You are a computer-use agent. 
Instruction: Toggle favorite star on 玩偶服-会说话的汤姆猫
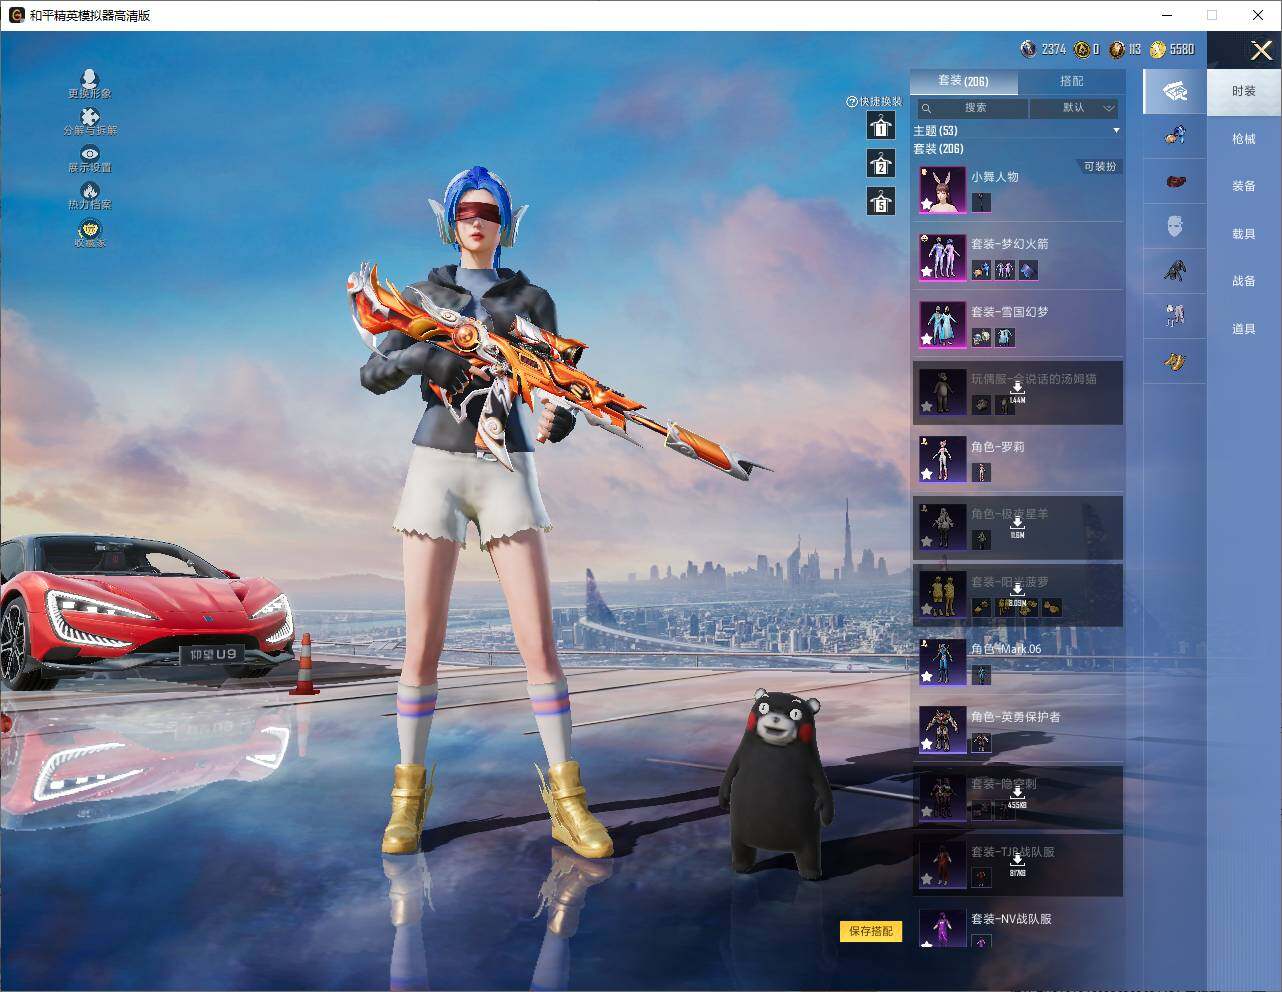point(927,407)
